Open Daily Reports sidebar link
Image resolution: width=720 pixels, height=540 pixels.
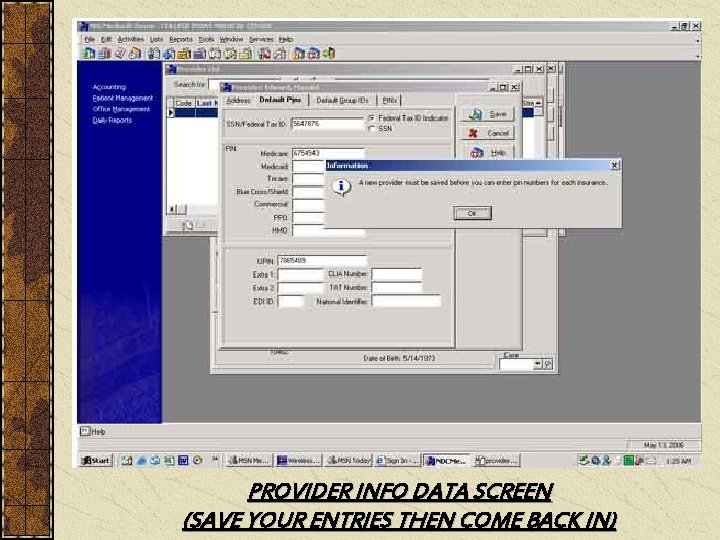tap(112, 120)
